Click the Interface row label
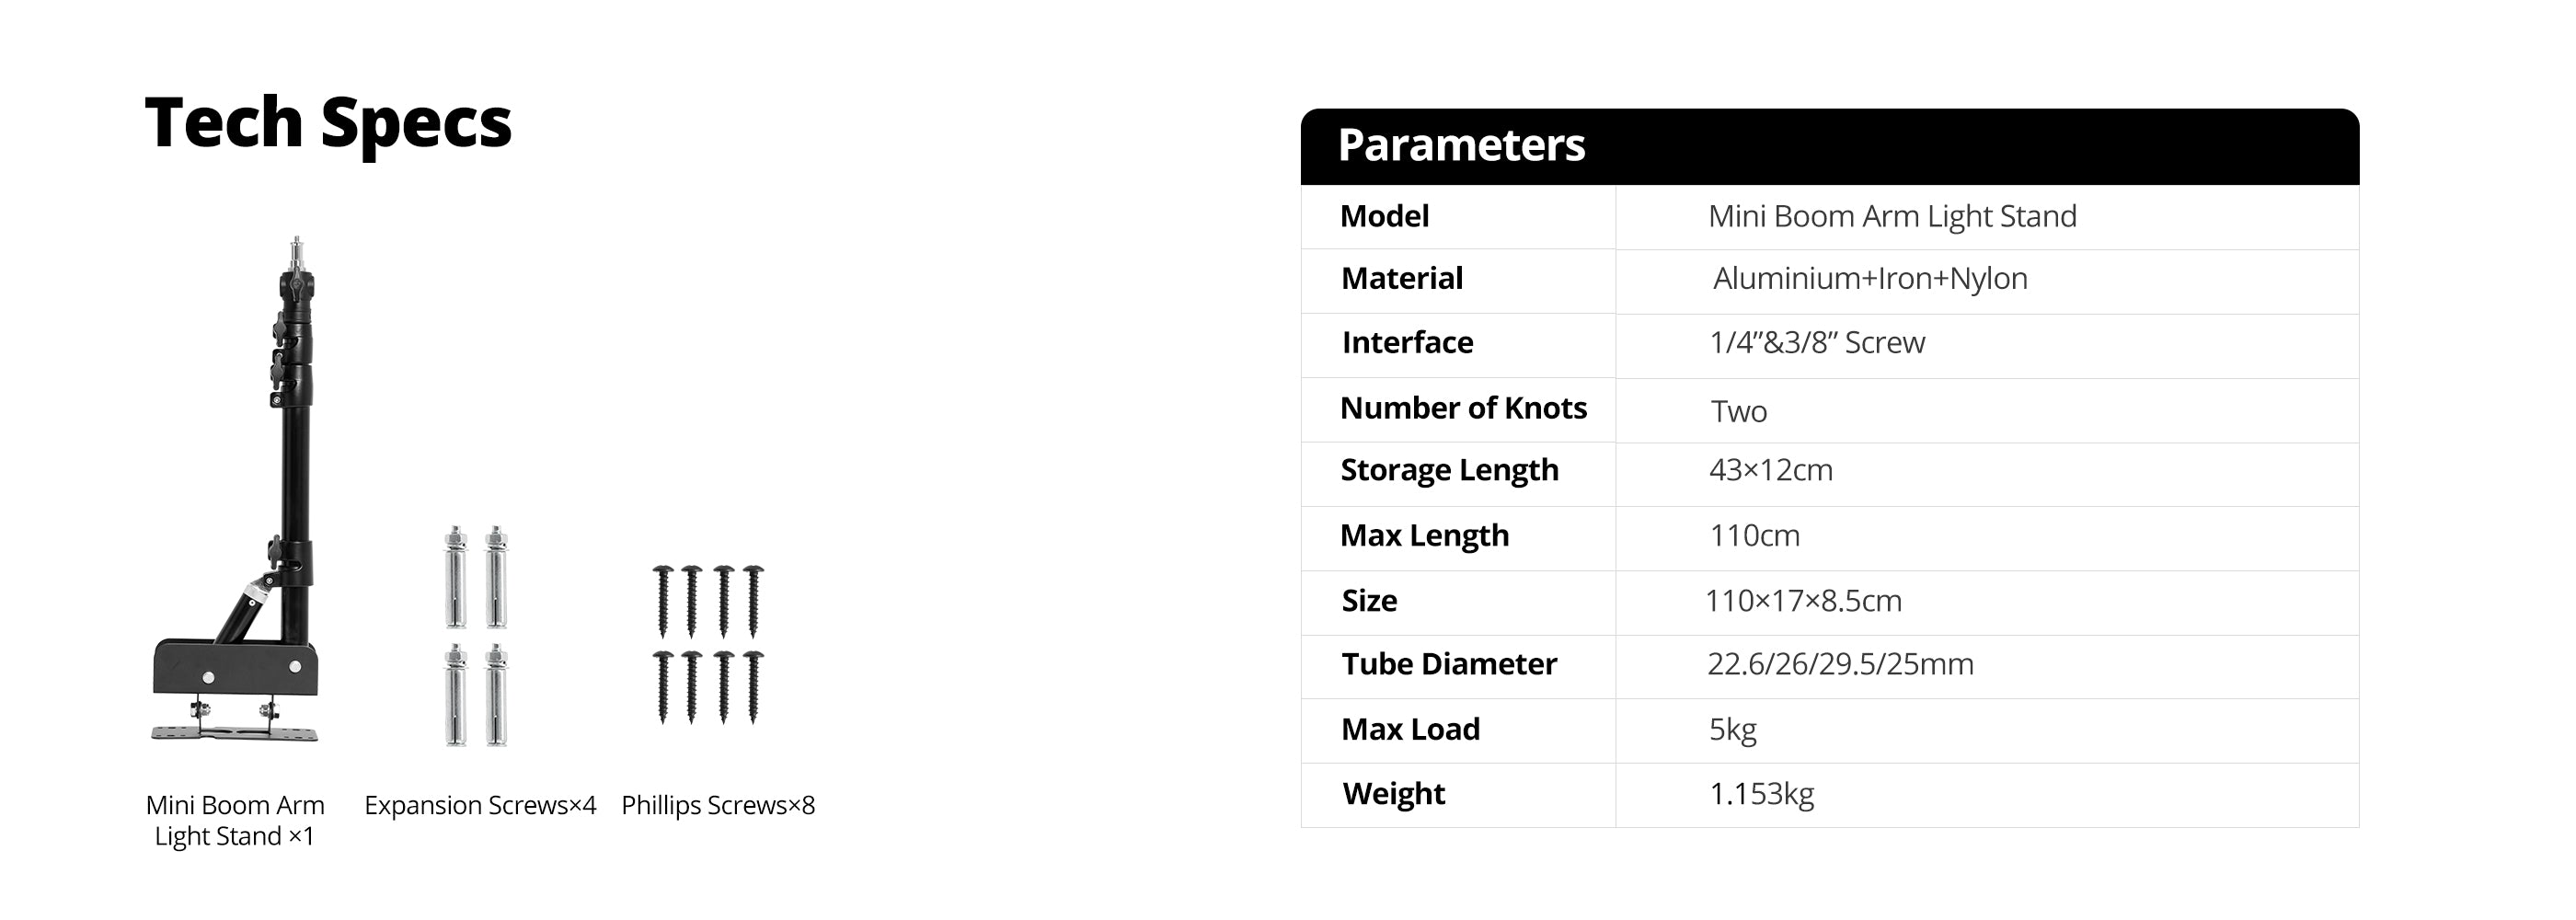2576x920 pixels. pyautogui.click(x=1407, y=342)
